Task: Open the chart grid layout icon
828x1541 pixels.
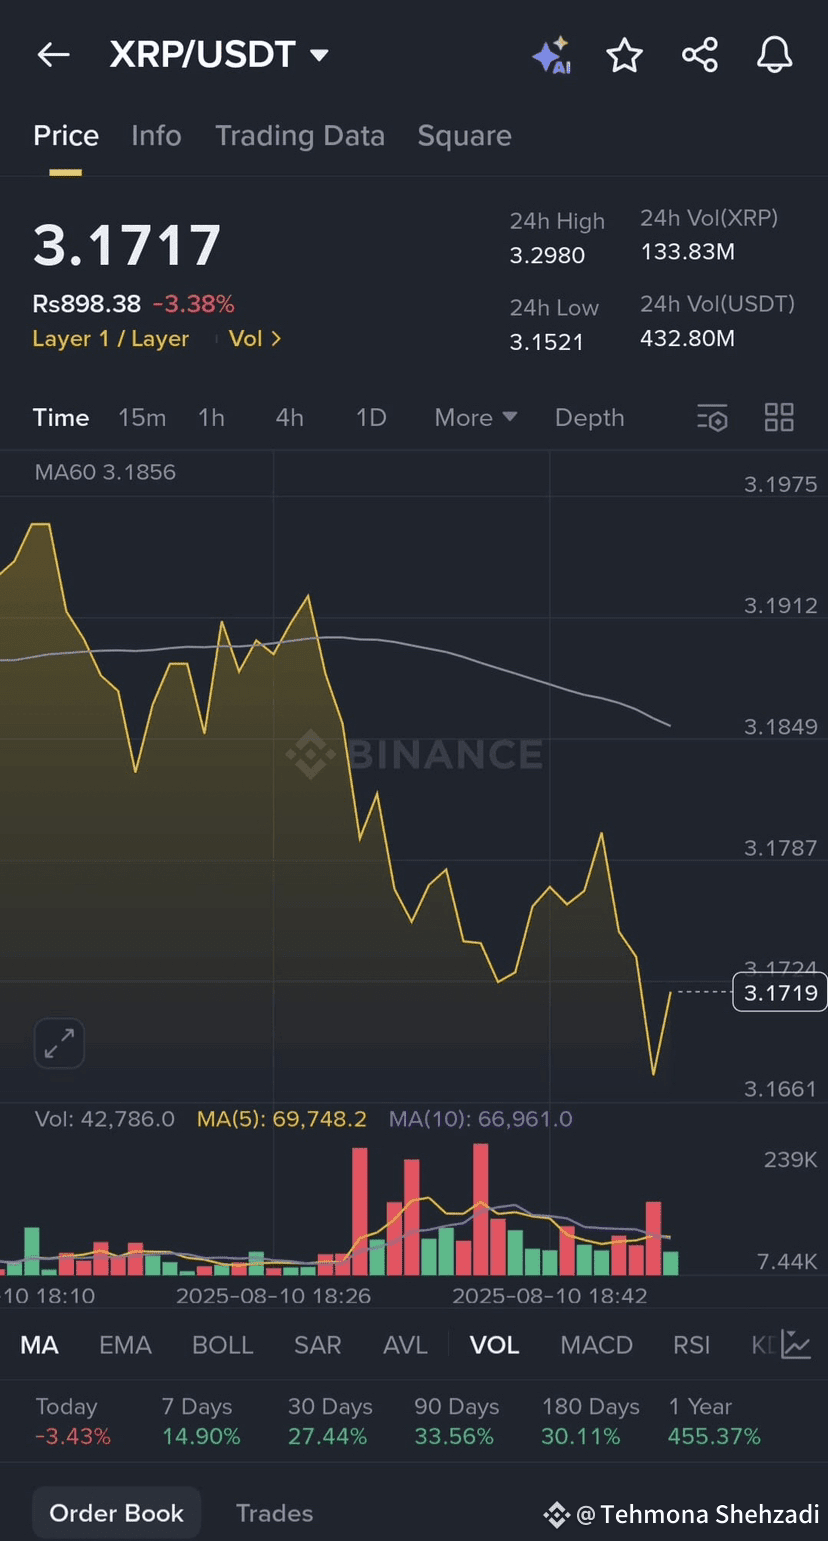Action: (x=779, y=418)
